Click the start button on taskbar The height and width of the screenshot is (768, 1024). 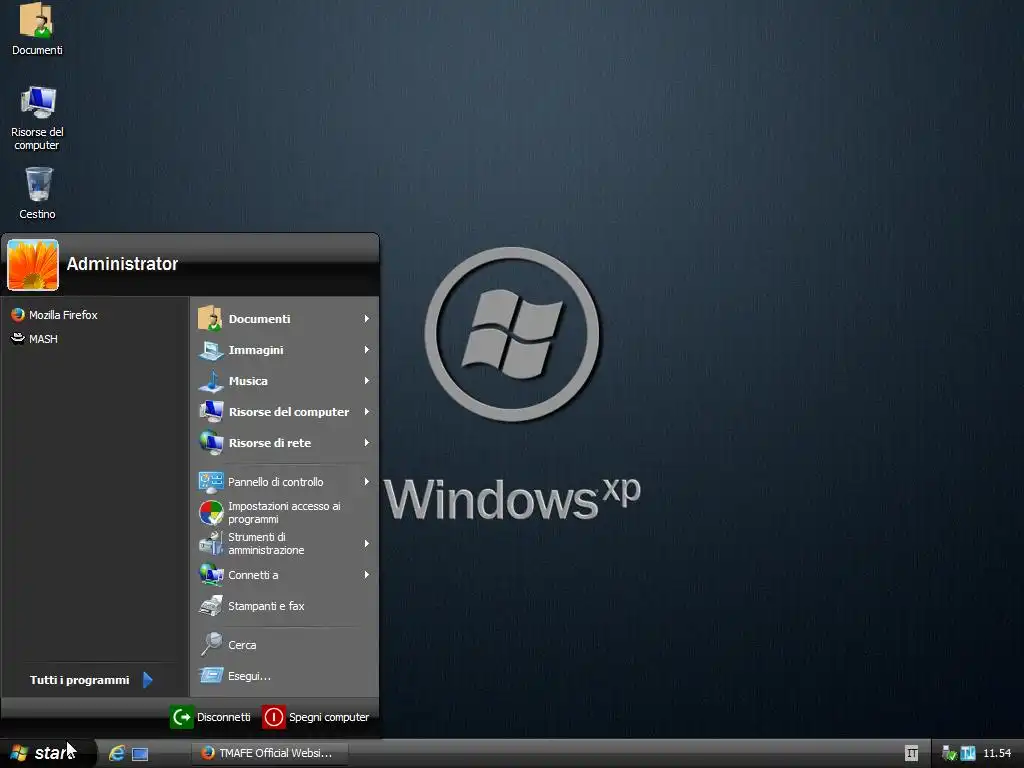pos(48,753)
